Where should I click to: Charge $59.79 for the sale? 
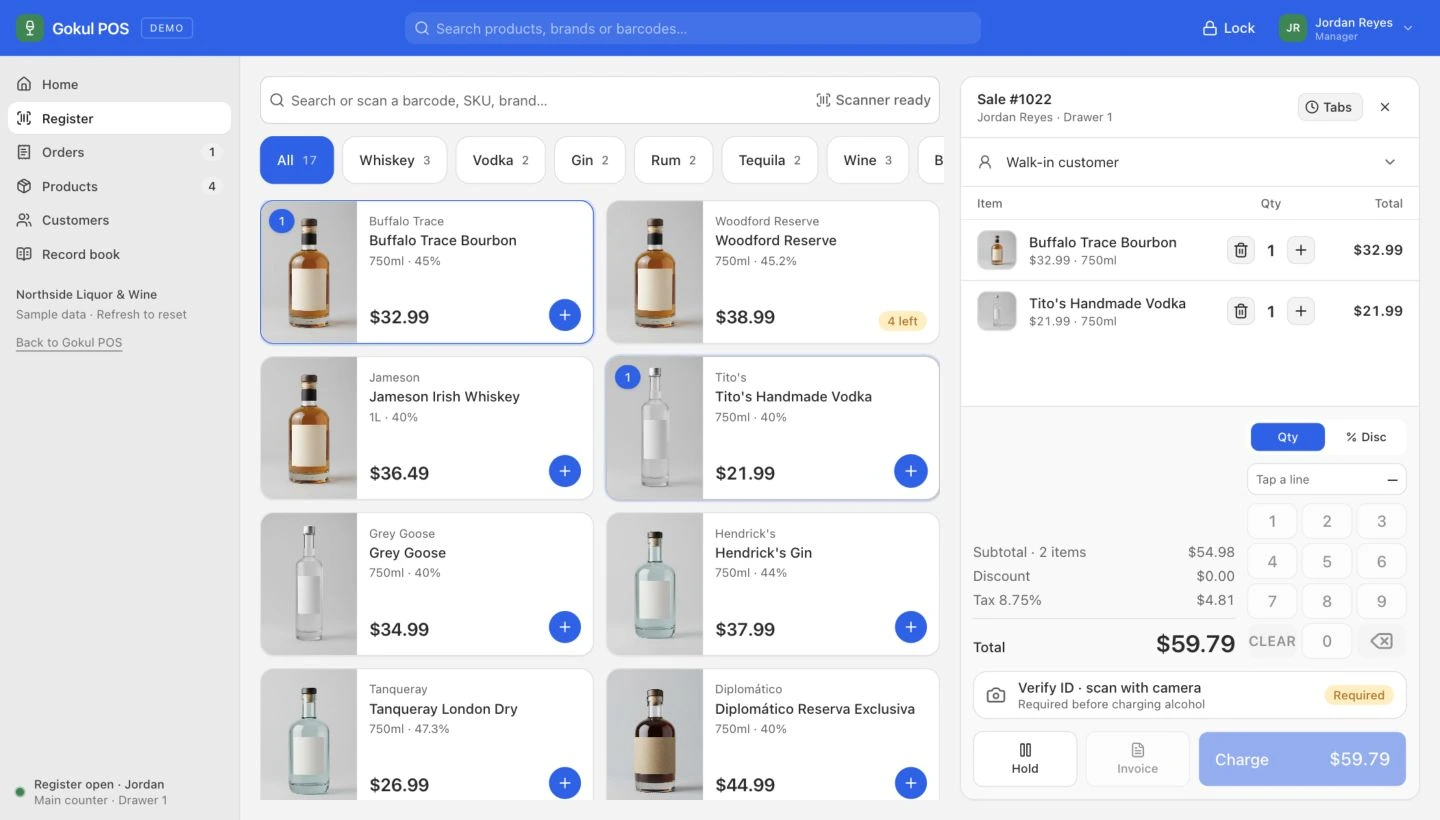(1302, 759)
